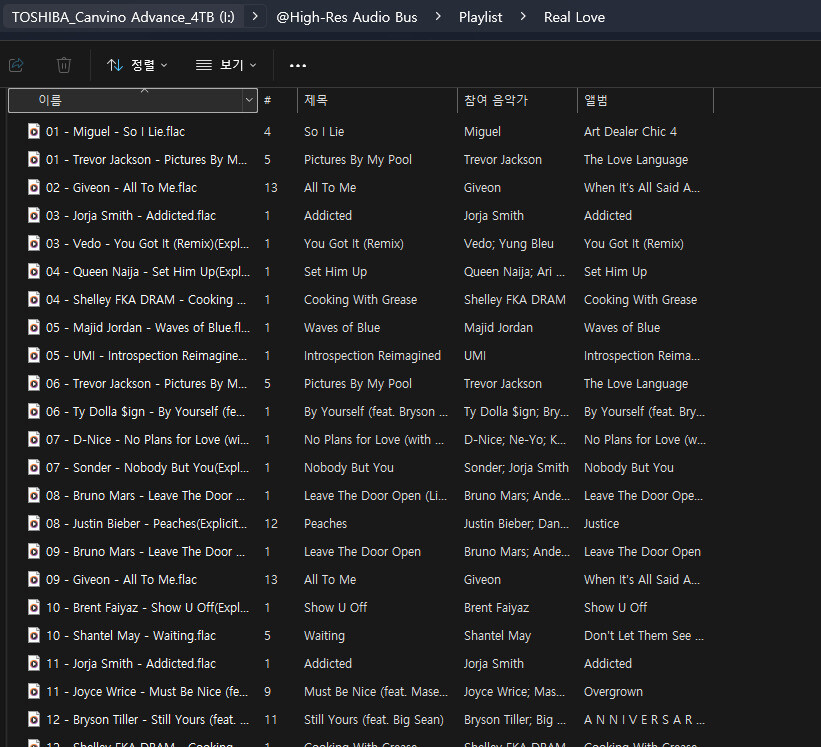Click the 참여 음악가 column header
This screenshot has height=747, width=821.
(x=495, y=101)
